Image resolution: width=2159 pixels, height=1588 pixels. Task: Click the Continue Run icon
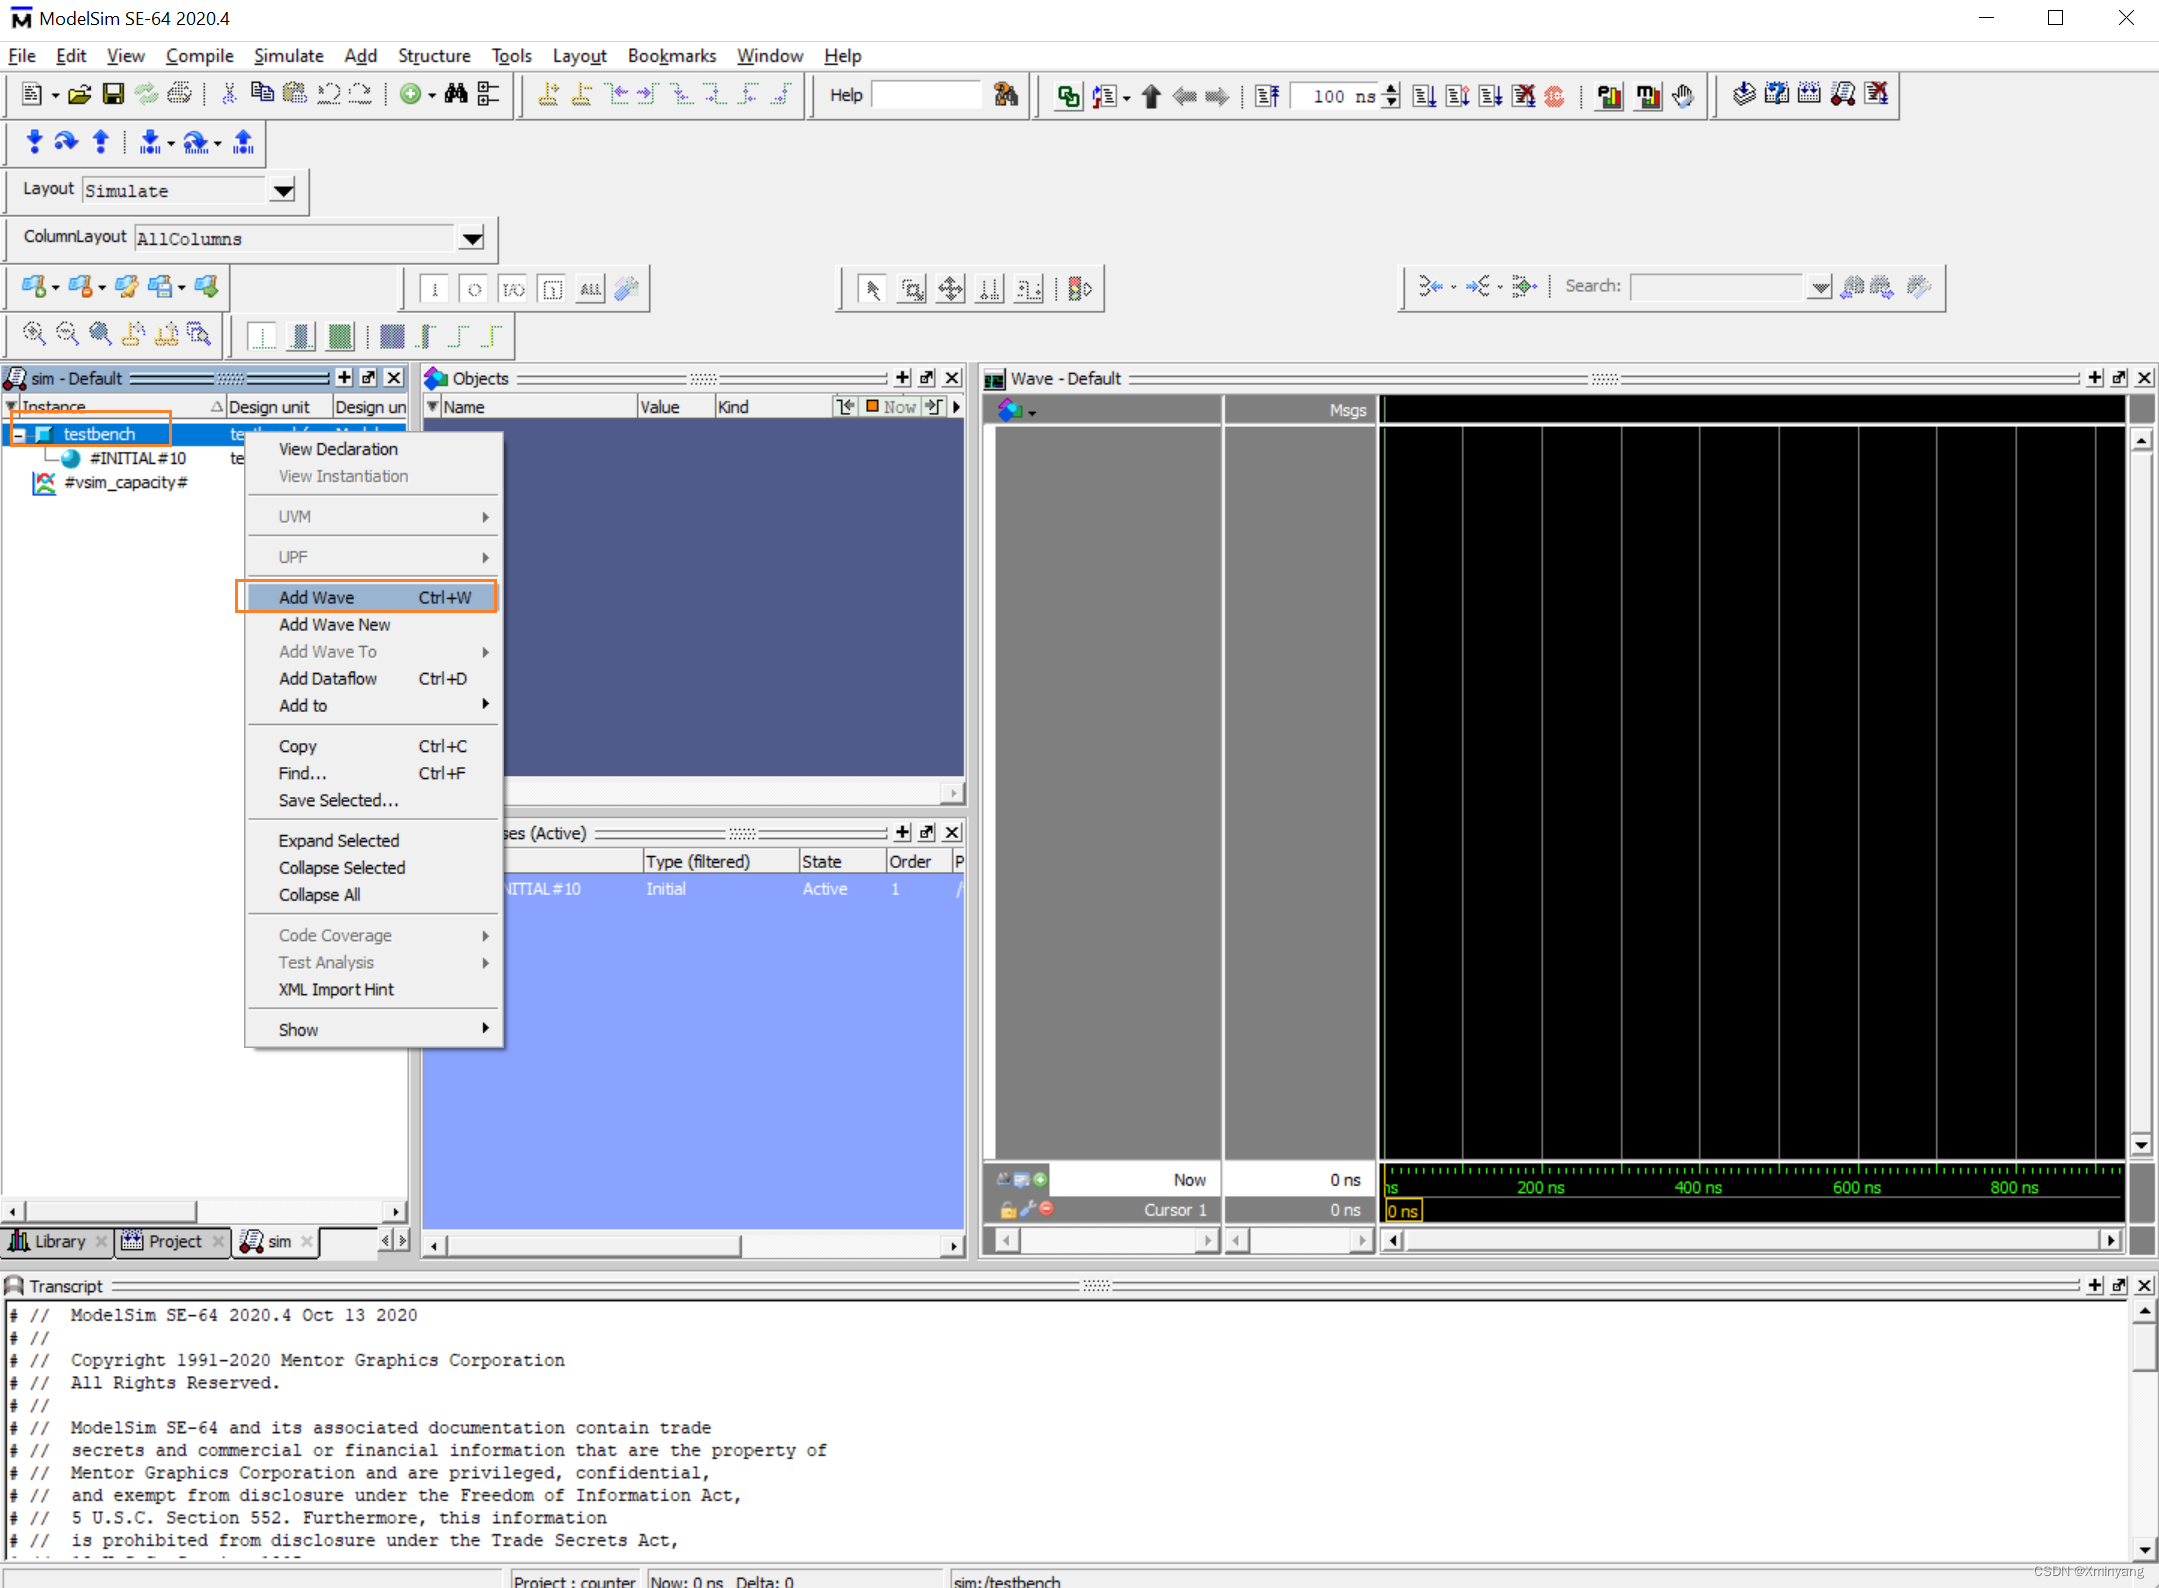coord(1458,96)
